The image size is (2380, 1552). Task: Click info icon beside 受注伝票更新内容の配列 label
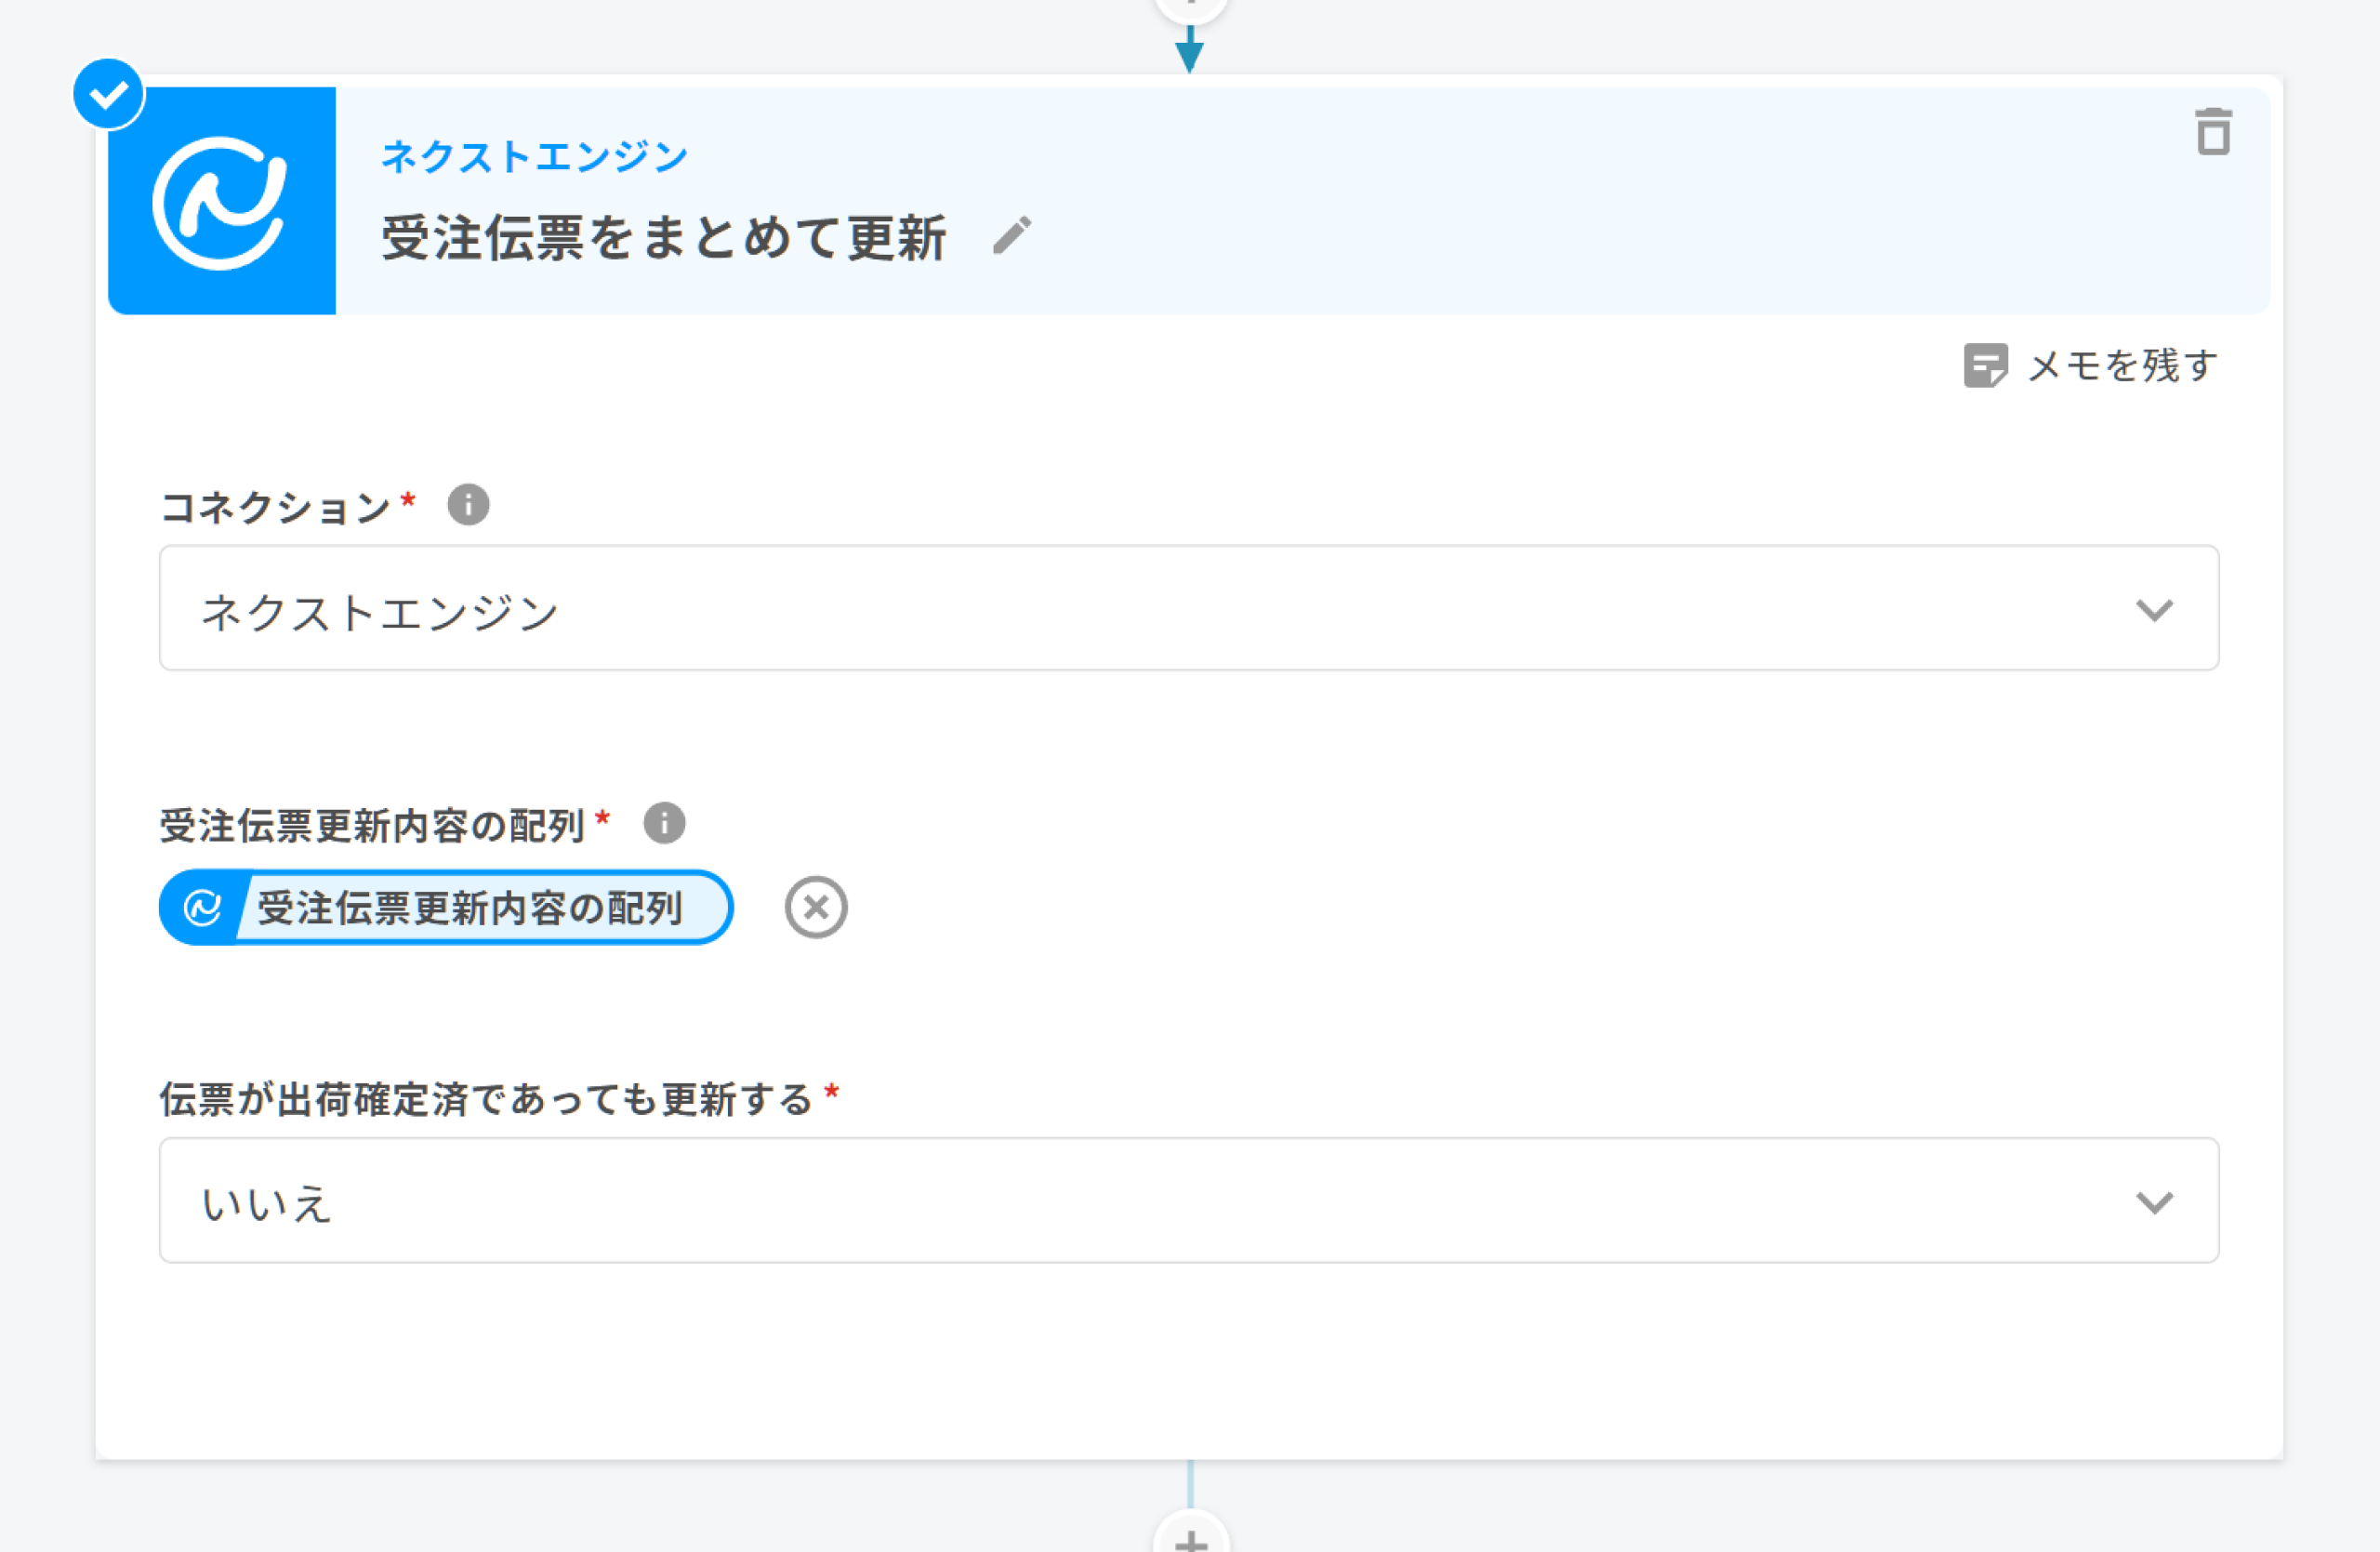click(664, 824)
